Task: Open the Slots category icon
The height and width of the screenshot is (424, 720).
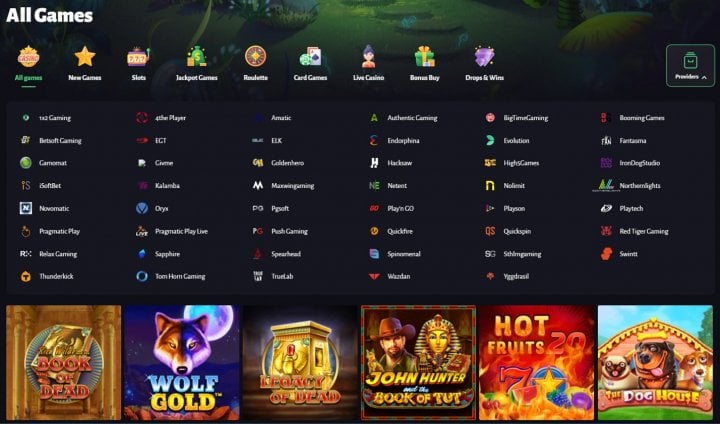Action: [x=138, y=57]
